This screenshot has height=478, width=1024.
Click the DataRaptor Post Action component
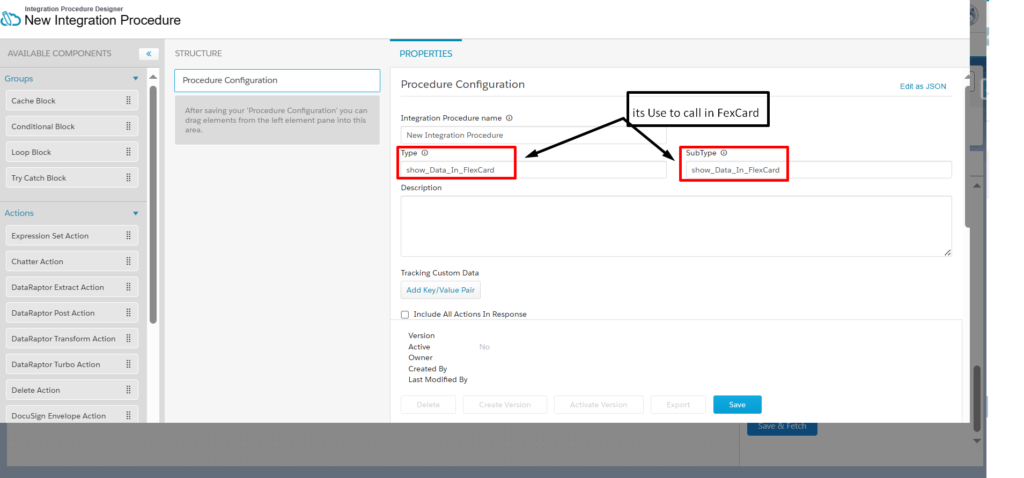pos(72,313)
